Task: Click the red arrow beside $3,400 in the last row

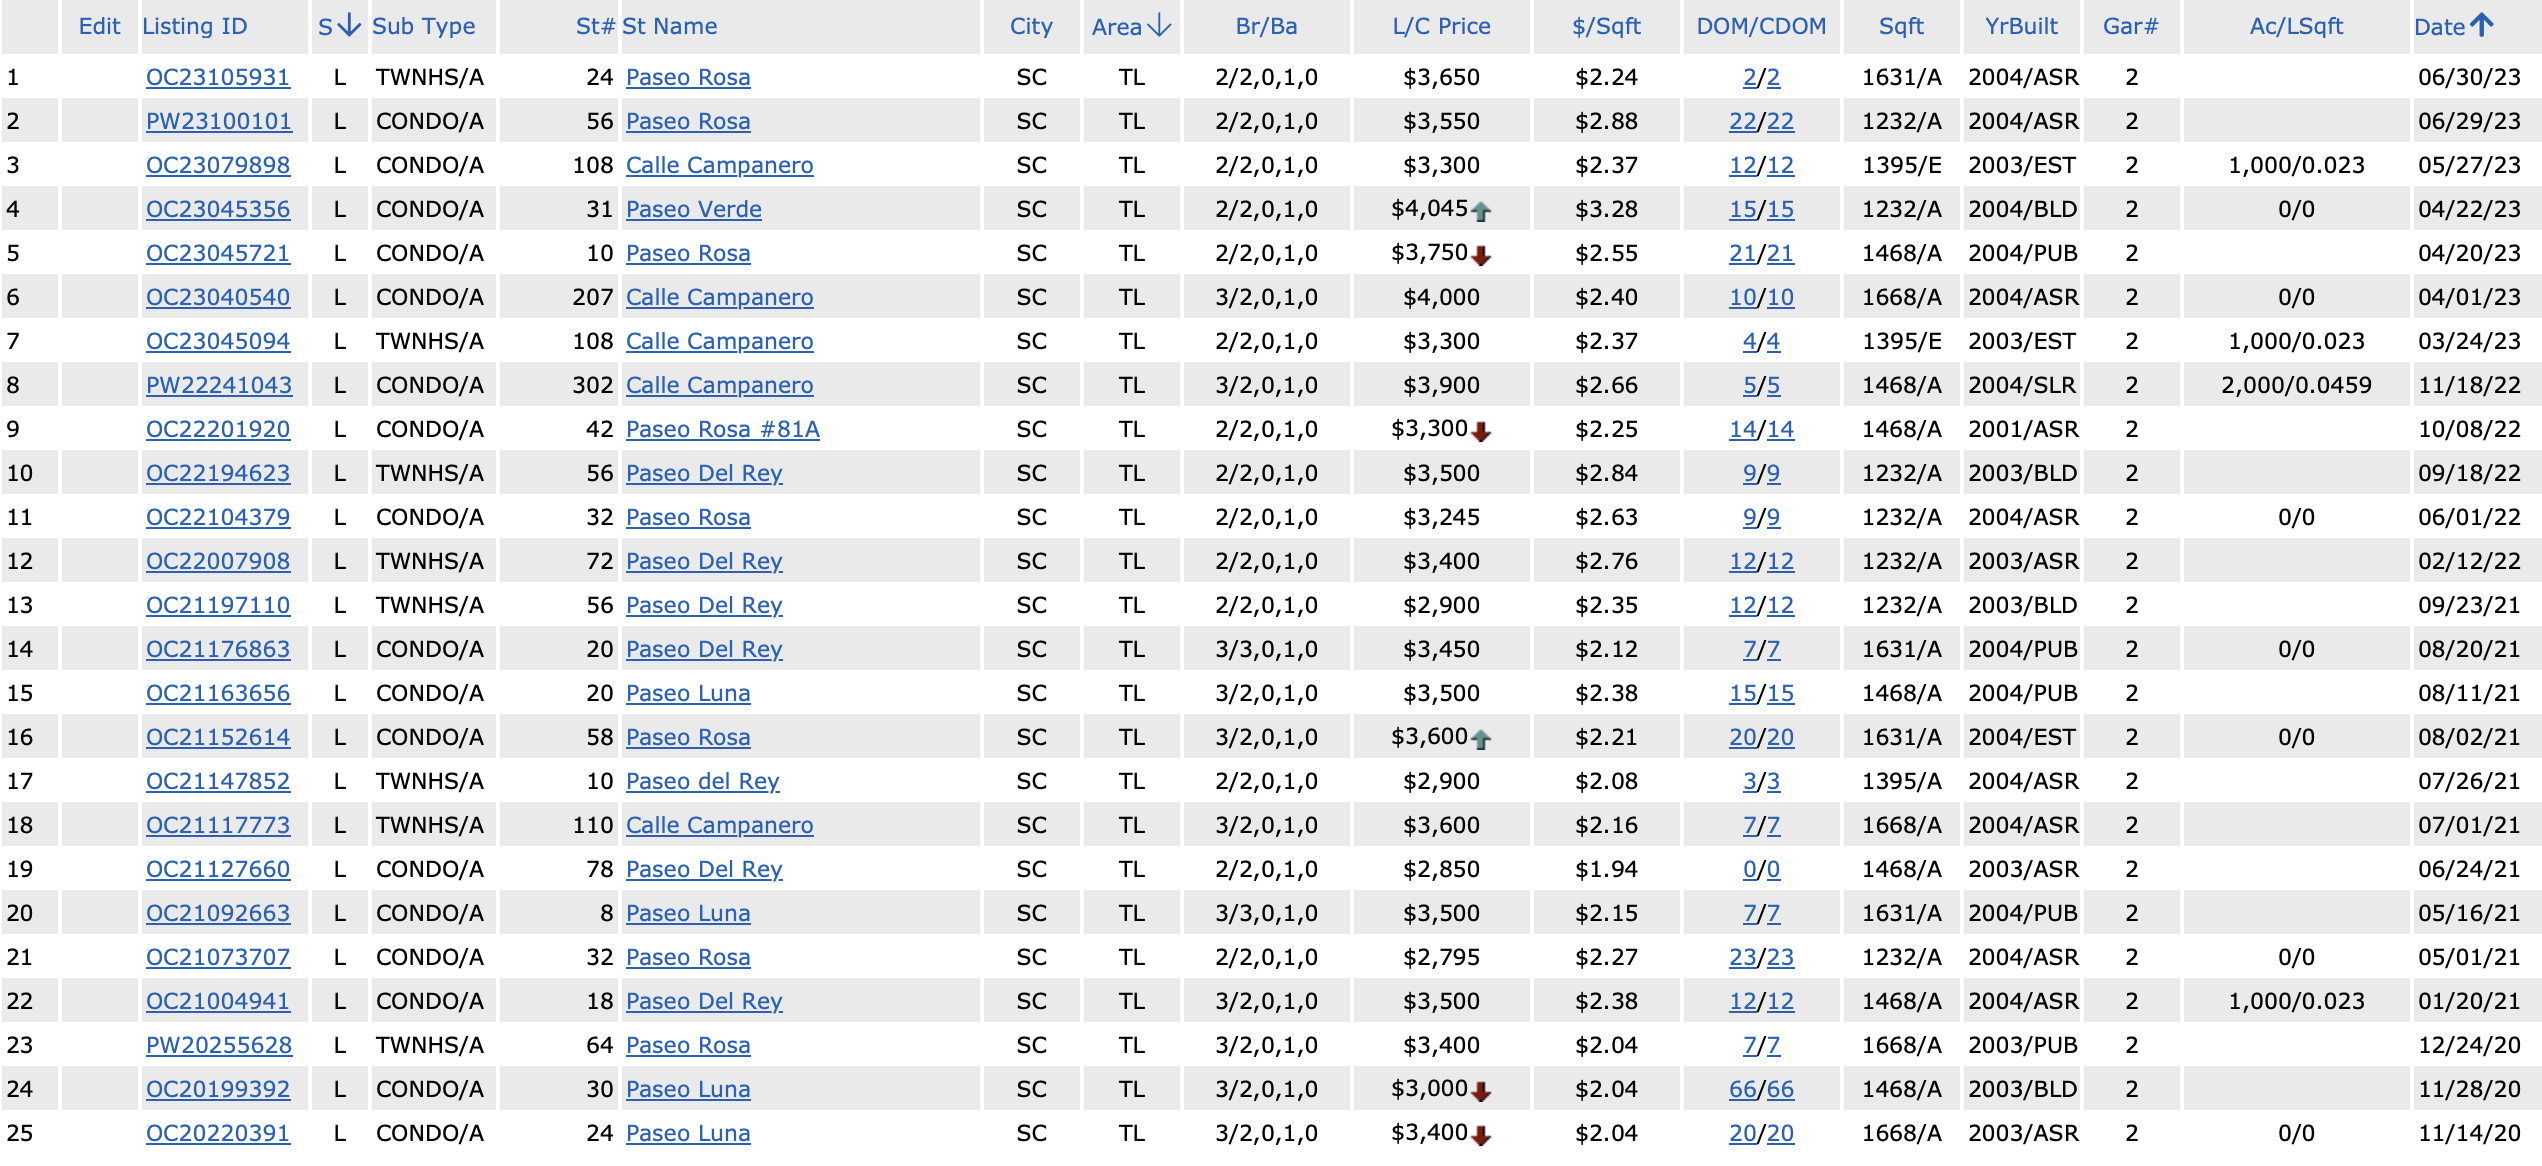Action: tap(1481, 1135)
